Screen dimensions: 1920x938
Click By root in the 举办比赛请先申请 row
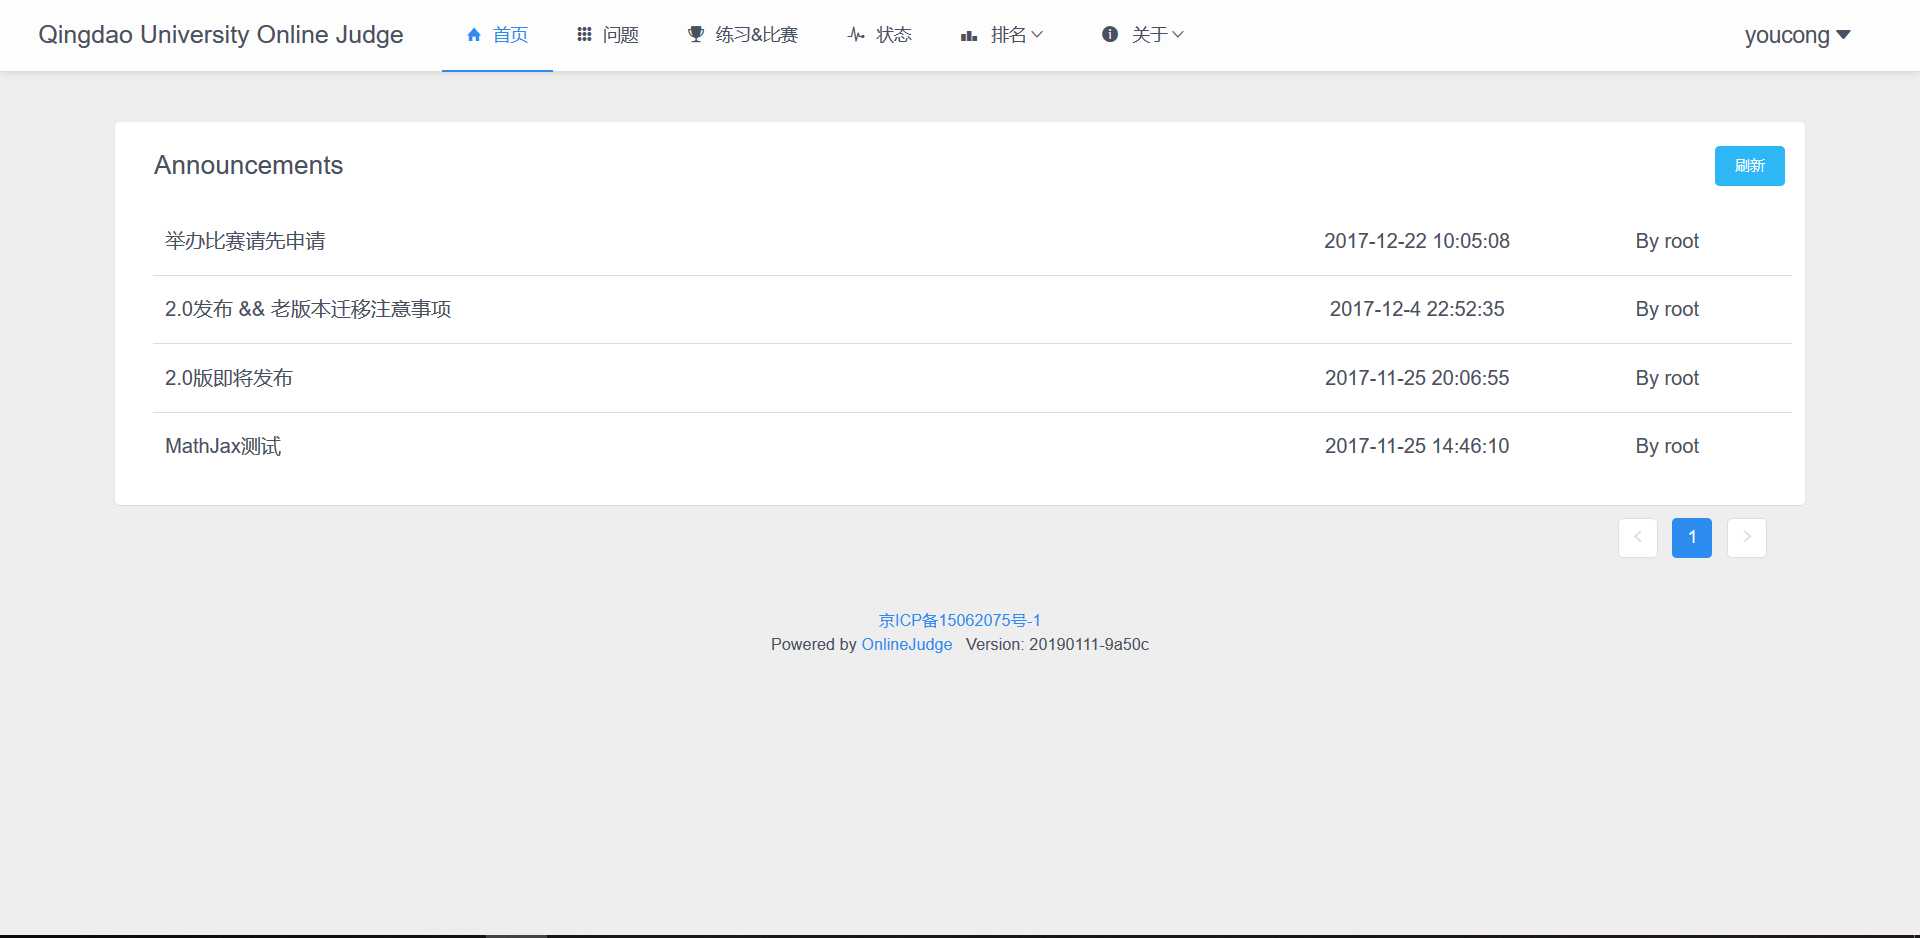pyautogui.click(x=1667, y=241)
